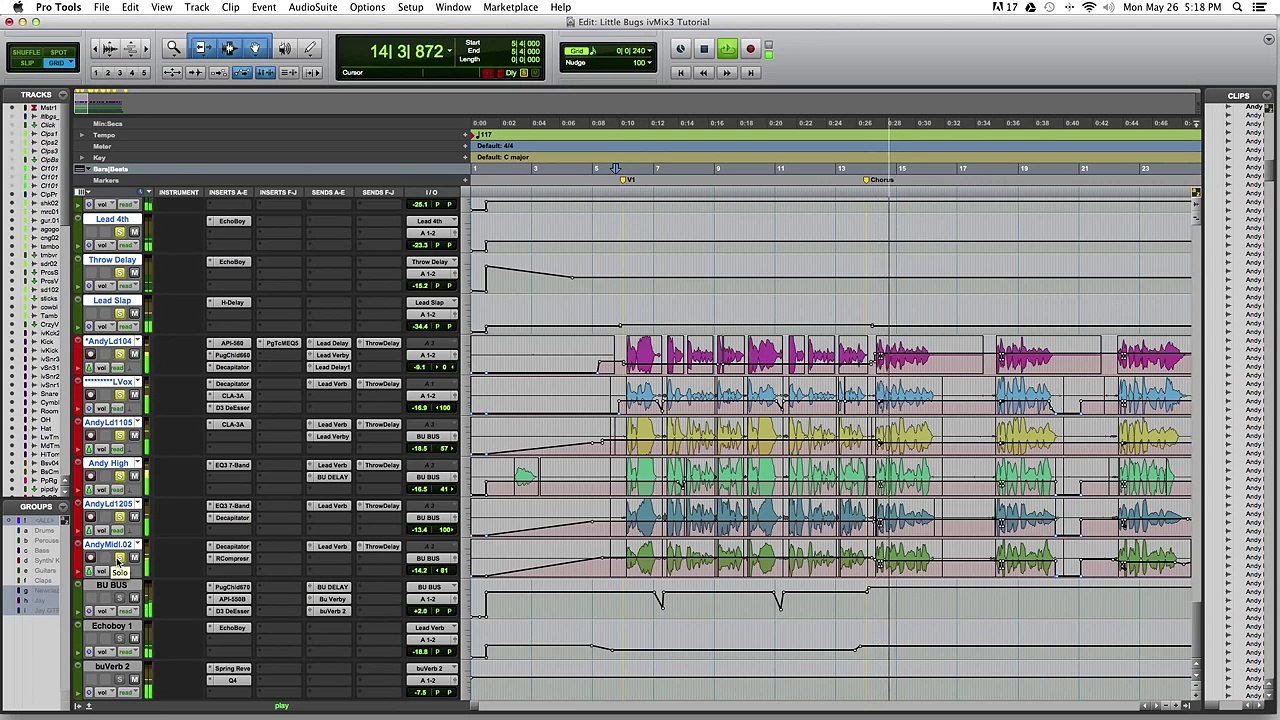Enable Shuffle edit mode

coord(27,52)
